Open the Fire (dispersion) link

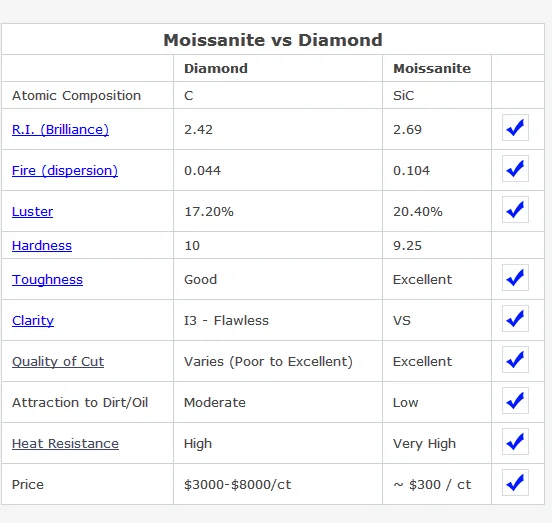[x=65, y=170]
